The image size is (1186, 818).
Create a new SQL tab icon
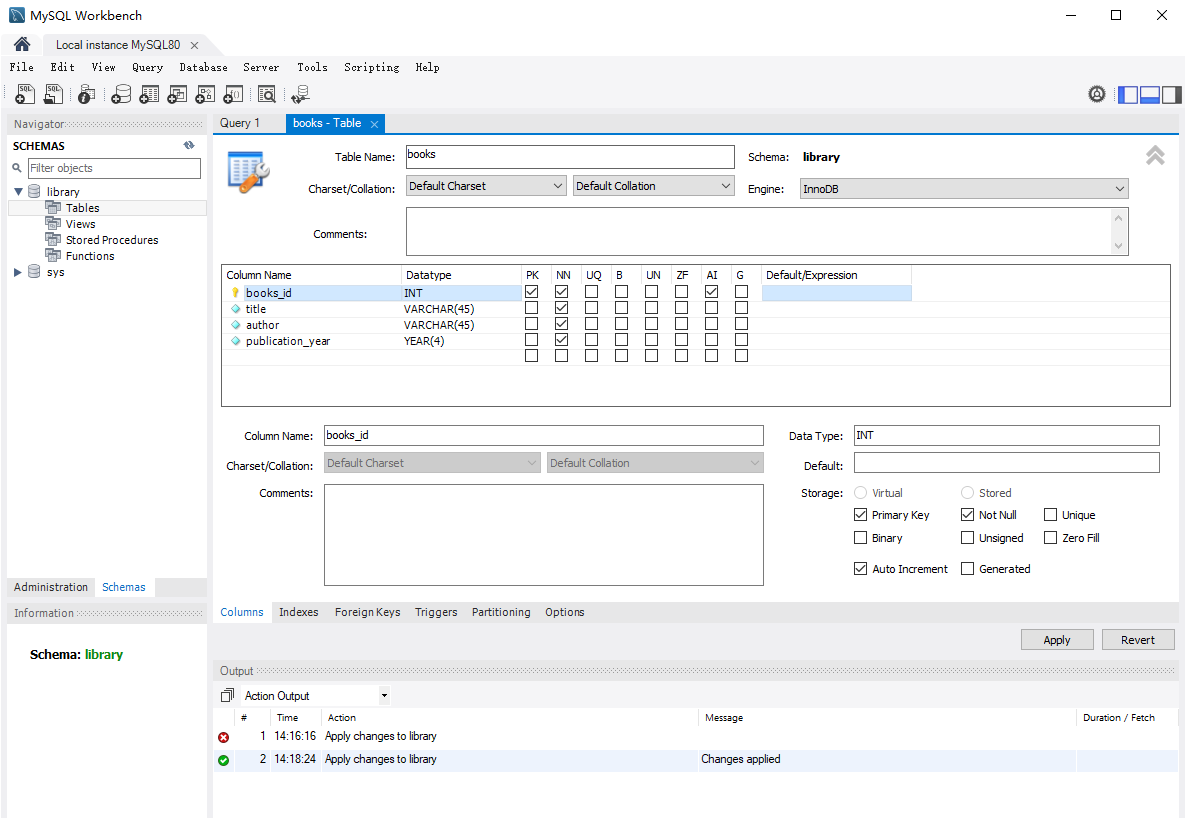(x=25, y=94)
